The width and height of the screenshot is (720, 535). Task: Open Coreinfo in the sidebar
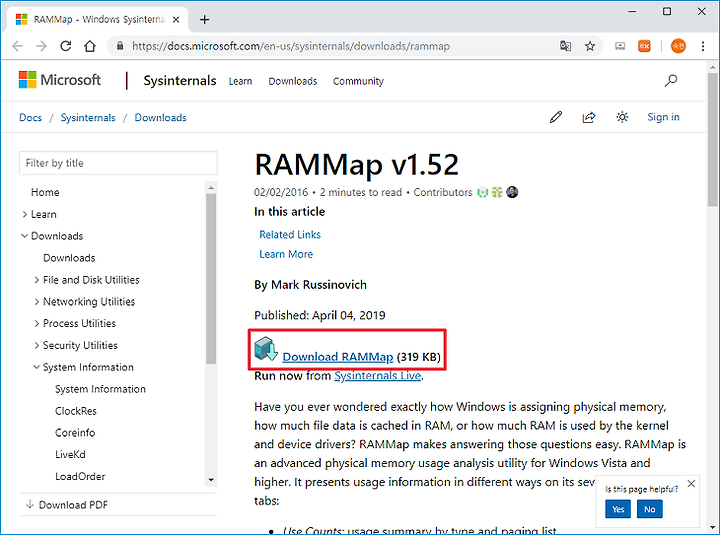tap(75, 433)
